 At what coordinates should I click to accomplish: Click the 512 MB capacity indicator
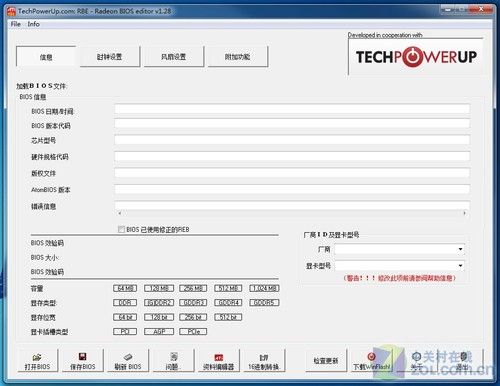pos(228,288)
